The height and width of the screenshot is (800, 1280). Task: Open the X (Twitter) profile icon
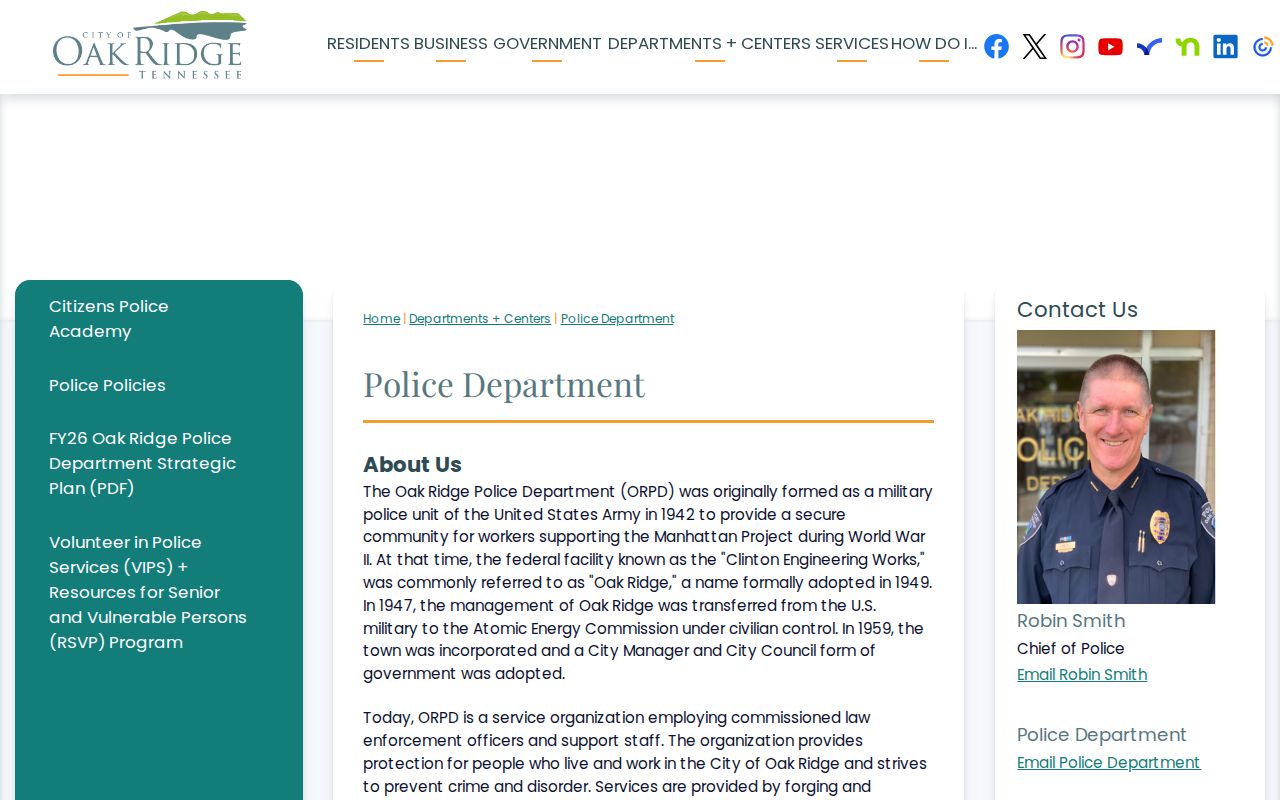[x=1034, y=46]
